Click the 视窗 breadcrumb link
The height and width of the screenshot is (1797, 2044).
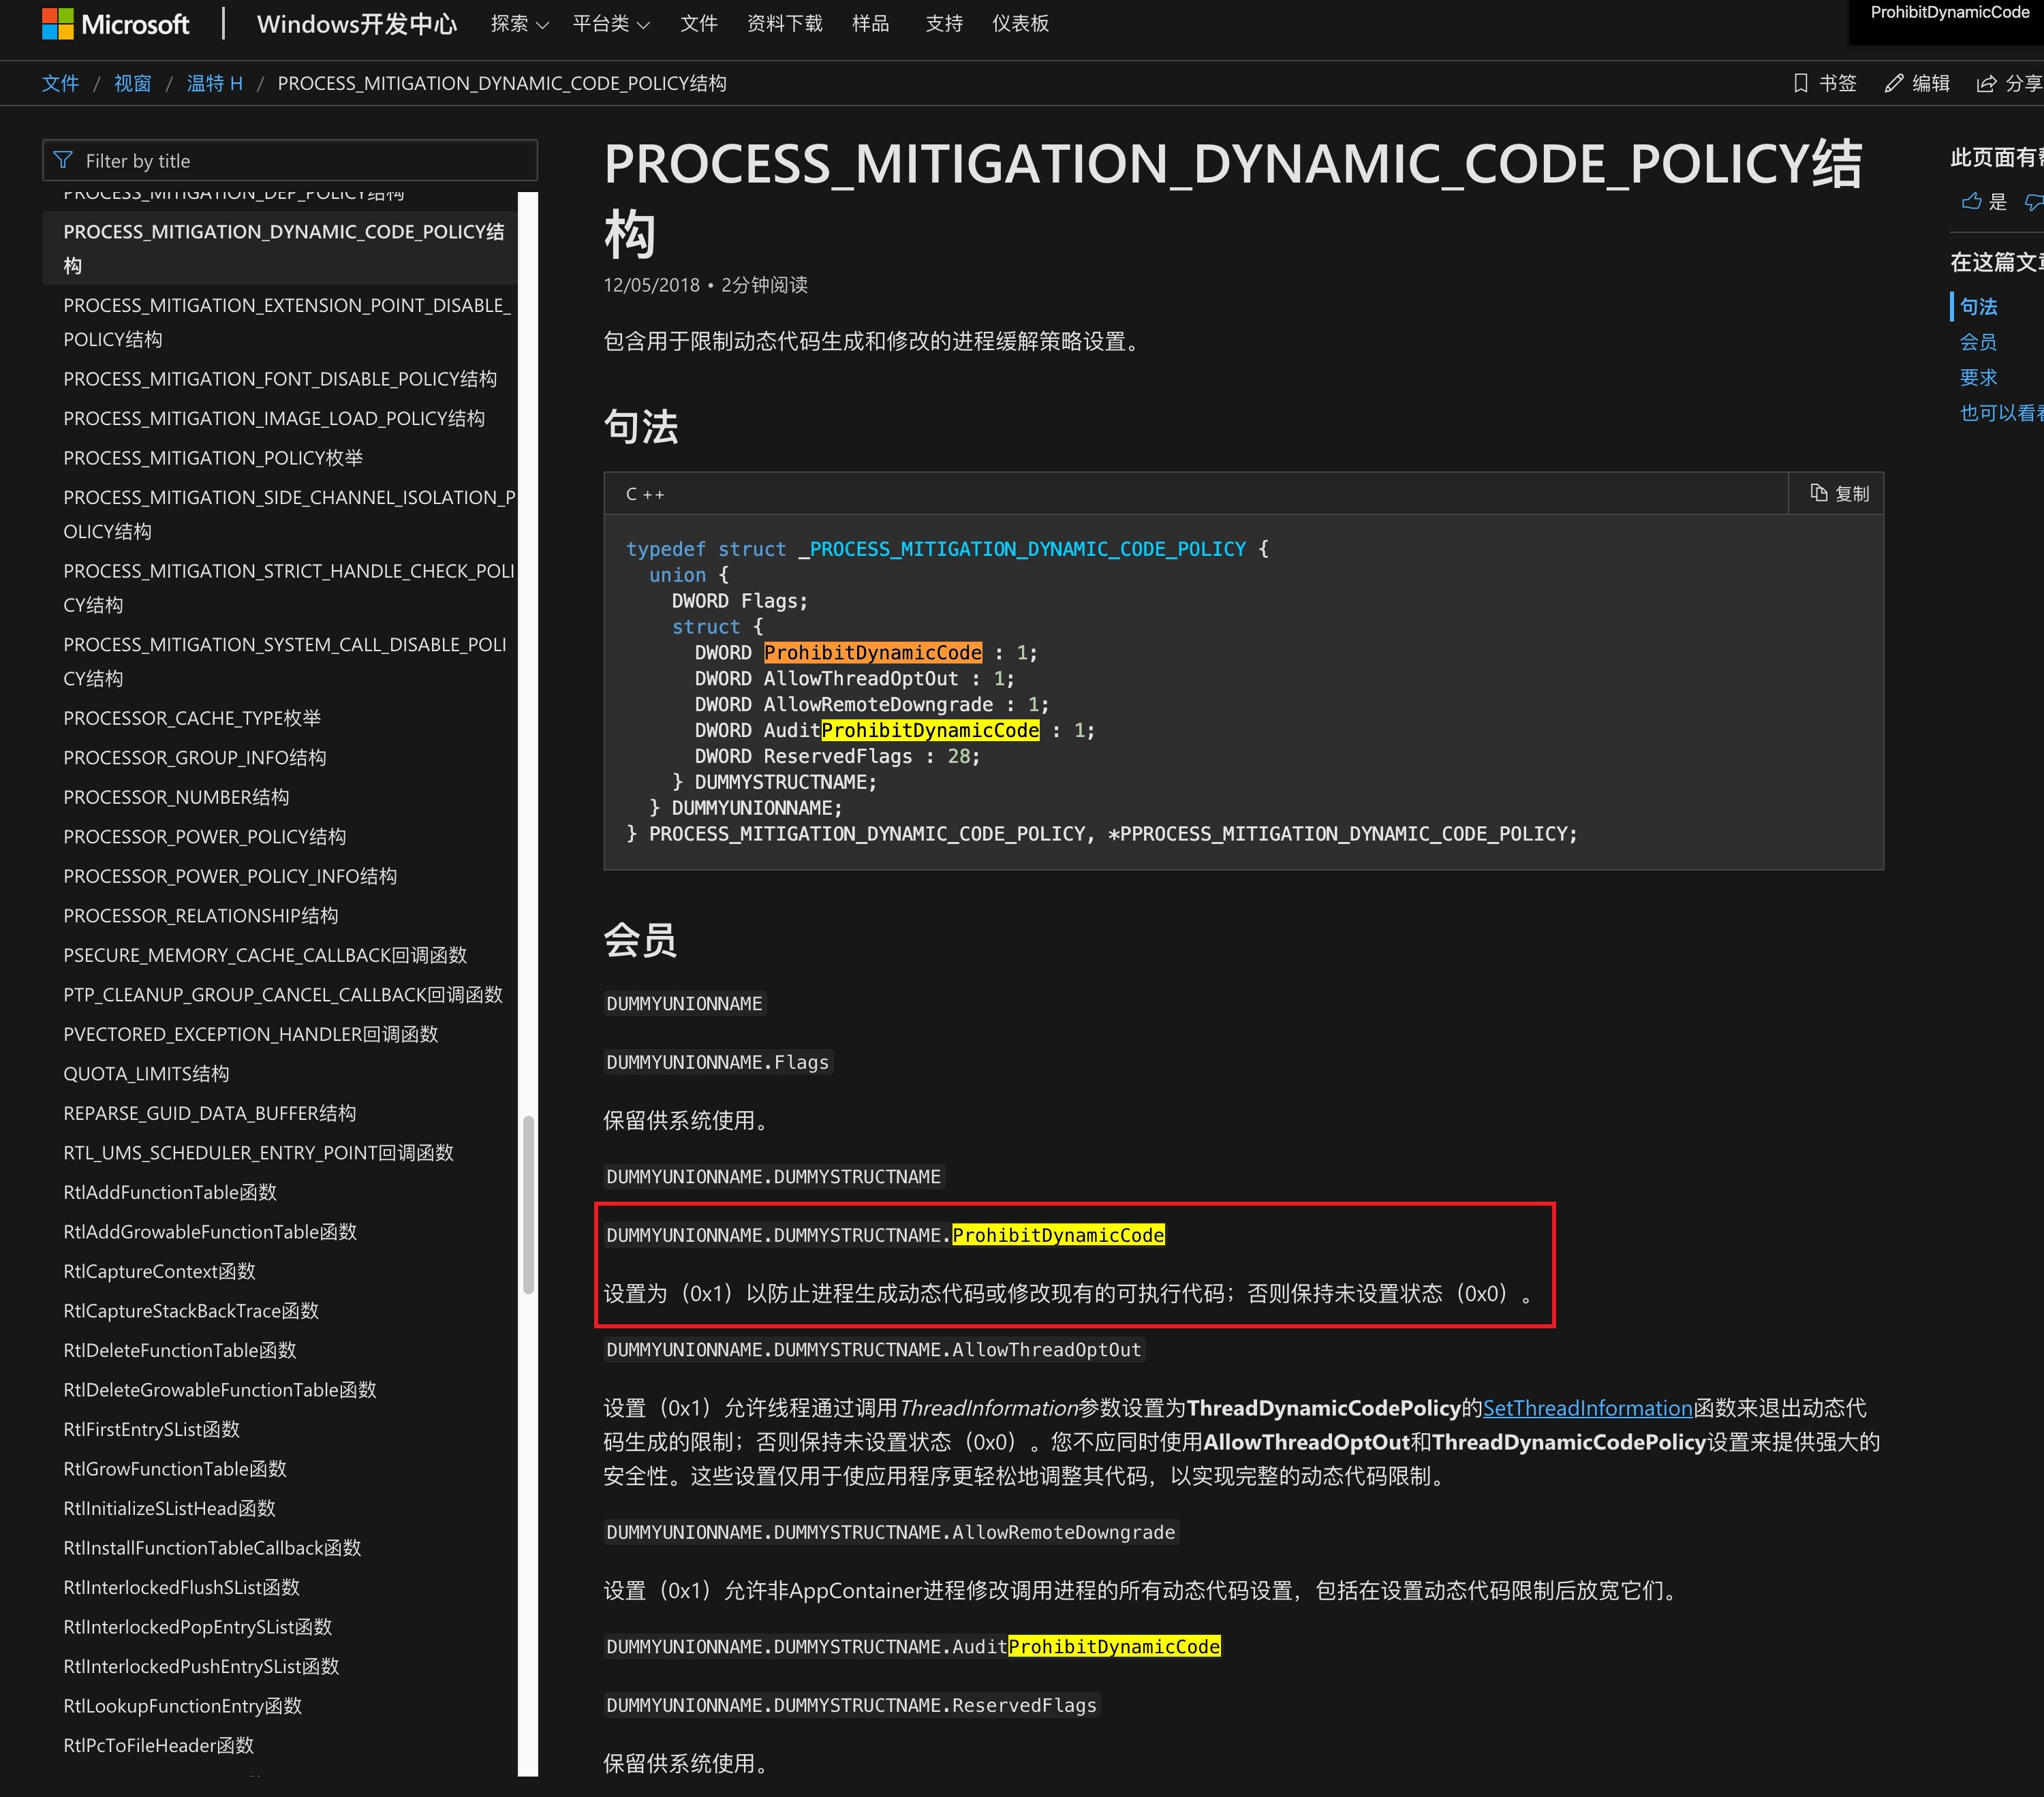pyautogui.click(x=133, y=83)
